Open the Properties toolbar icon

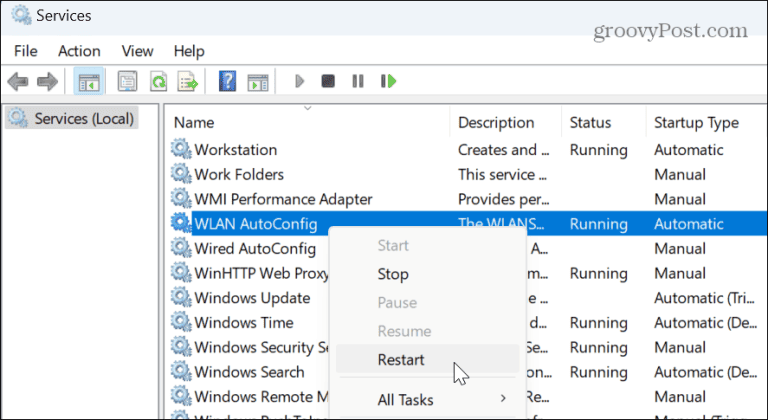pos(127,81)
